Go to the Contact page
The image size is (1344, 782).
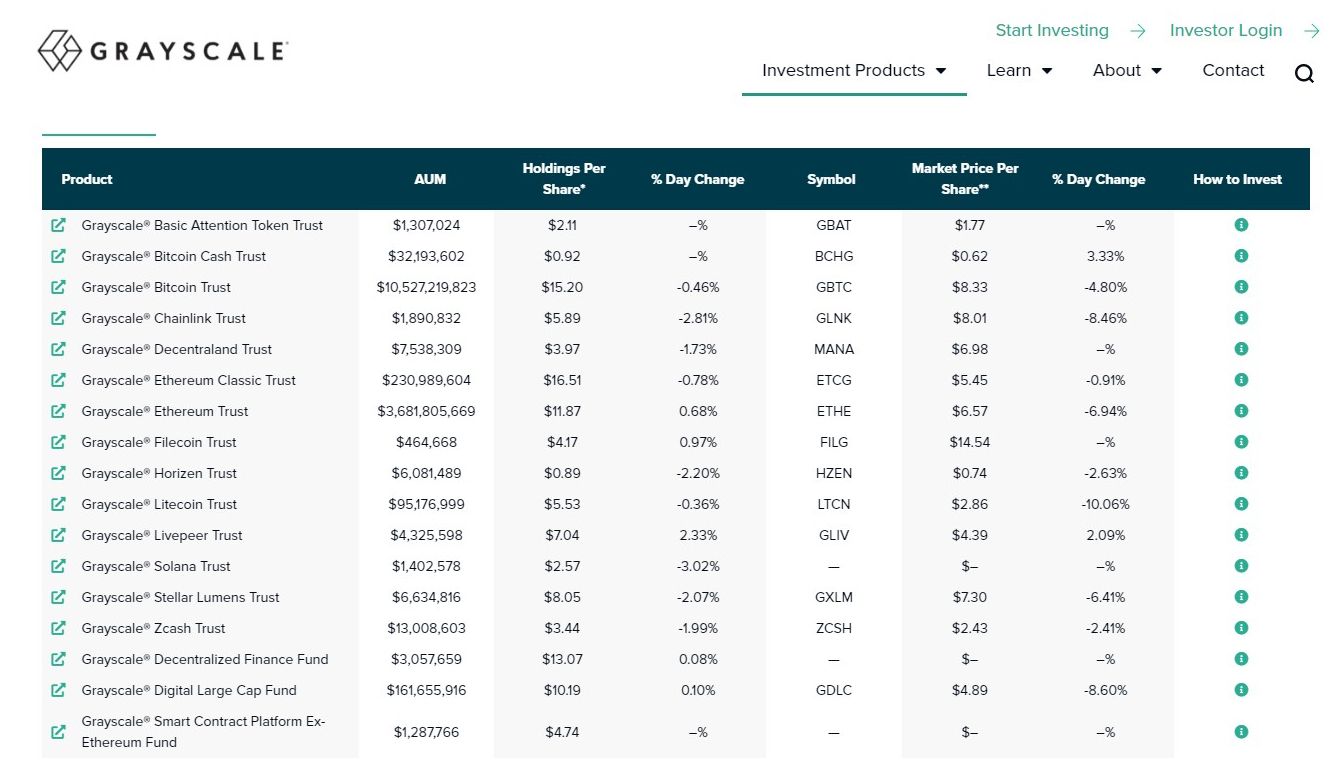tap(1233, 70)
